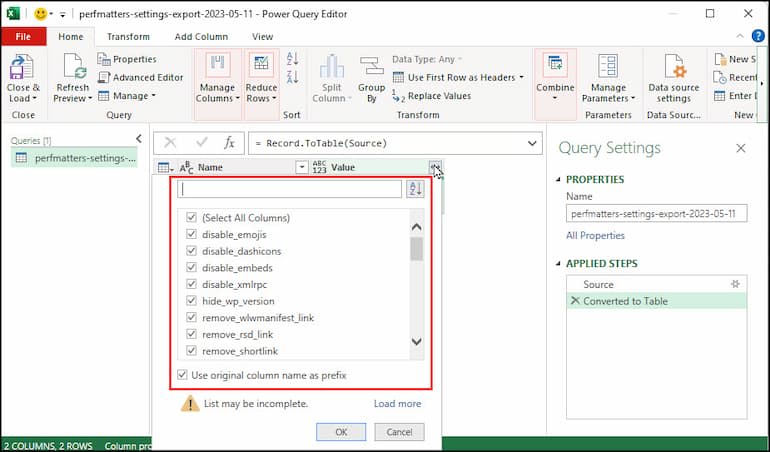Click the Refresh Preview icon
This screenshot has height=452, width=770.
74,67
